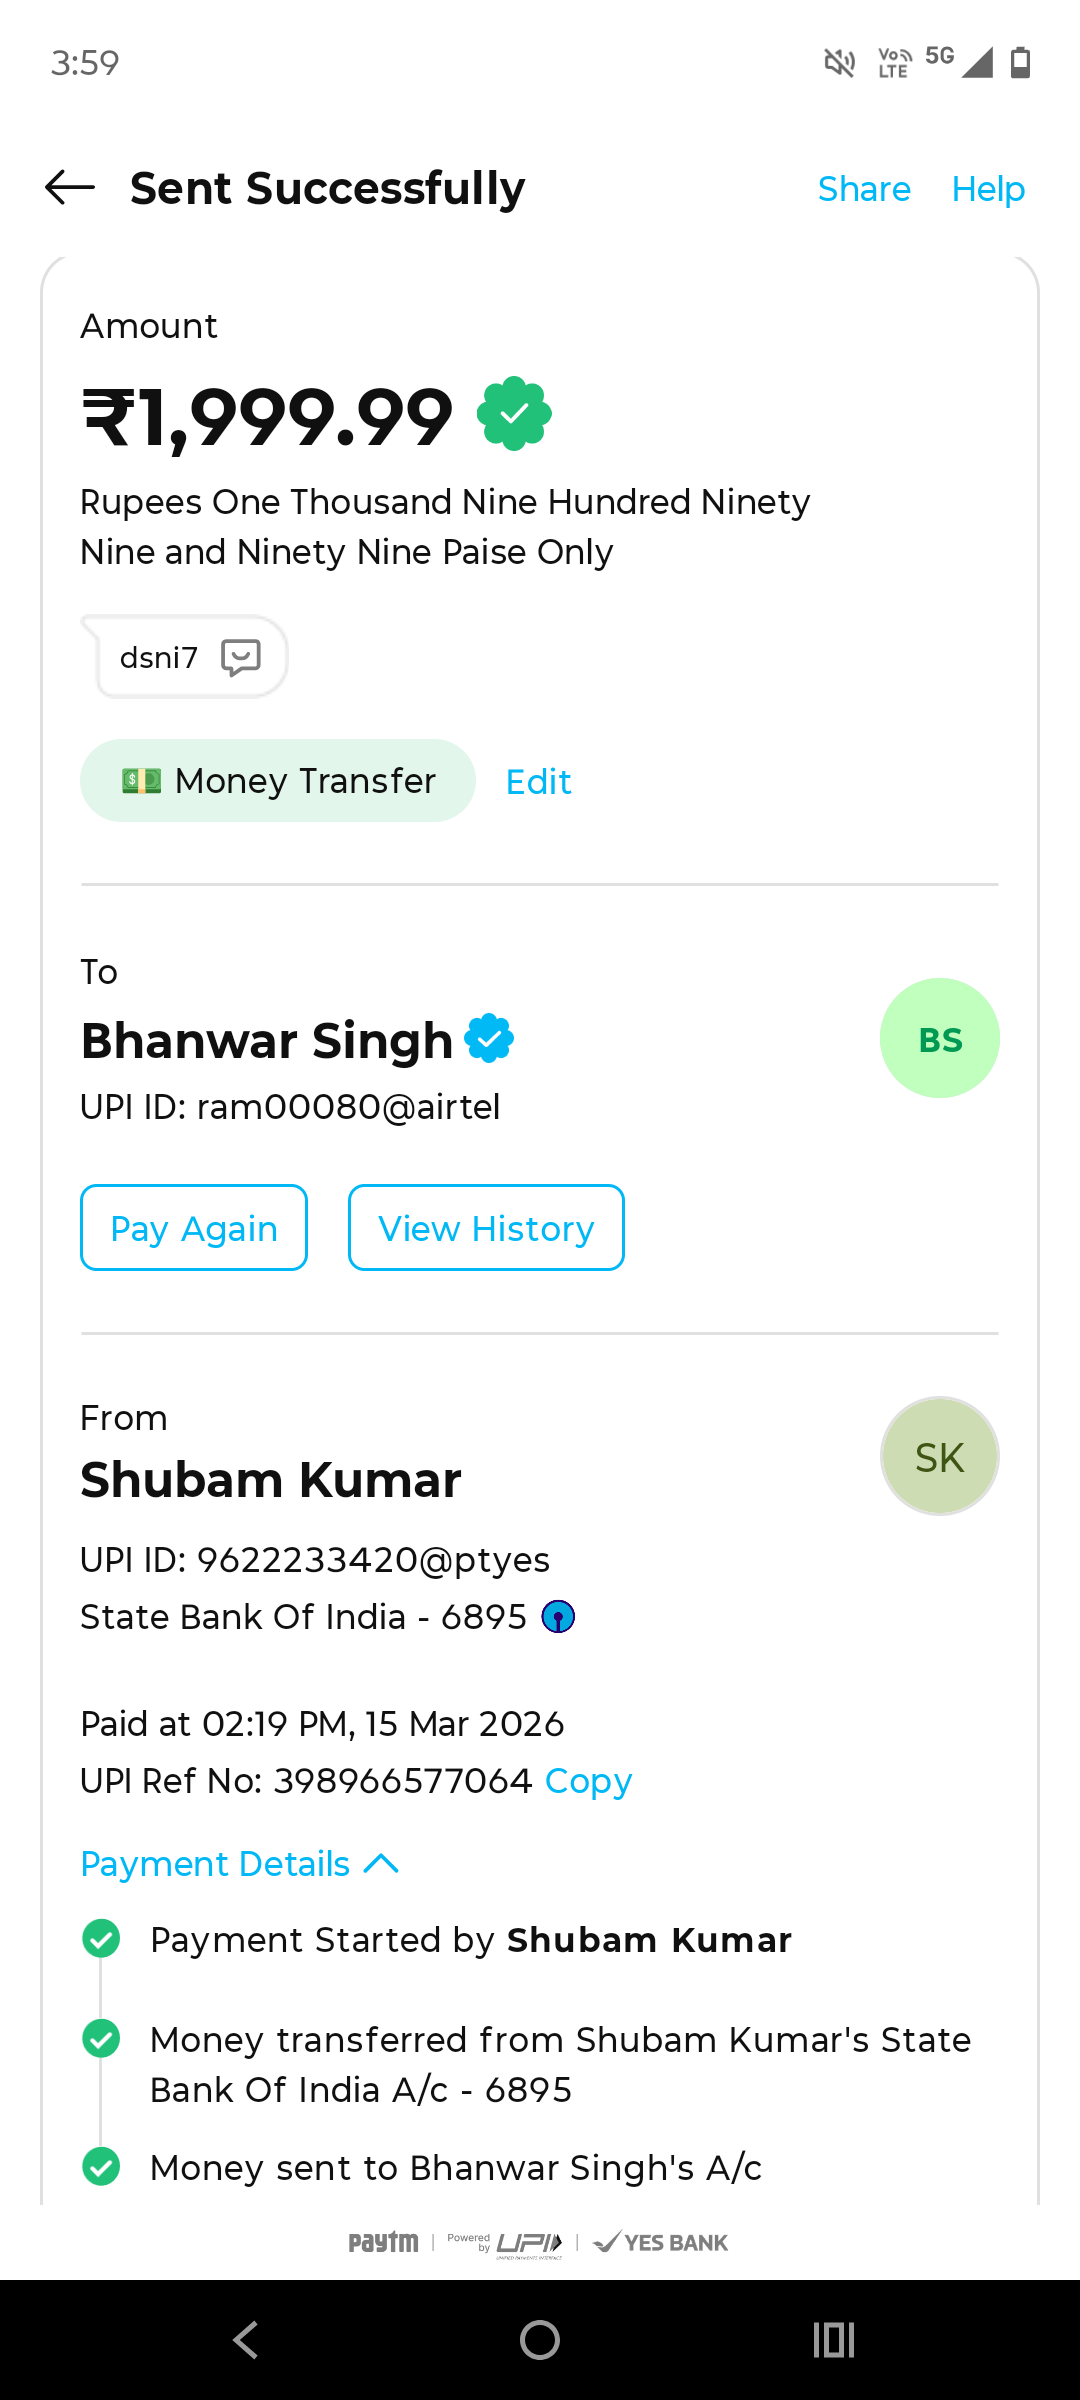The image size is (1080, 2400).
Task: Copy the UPI reference number
Action: 588,1781
